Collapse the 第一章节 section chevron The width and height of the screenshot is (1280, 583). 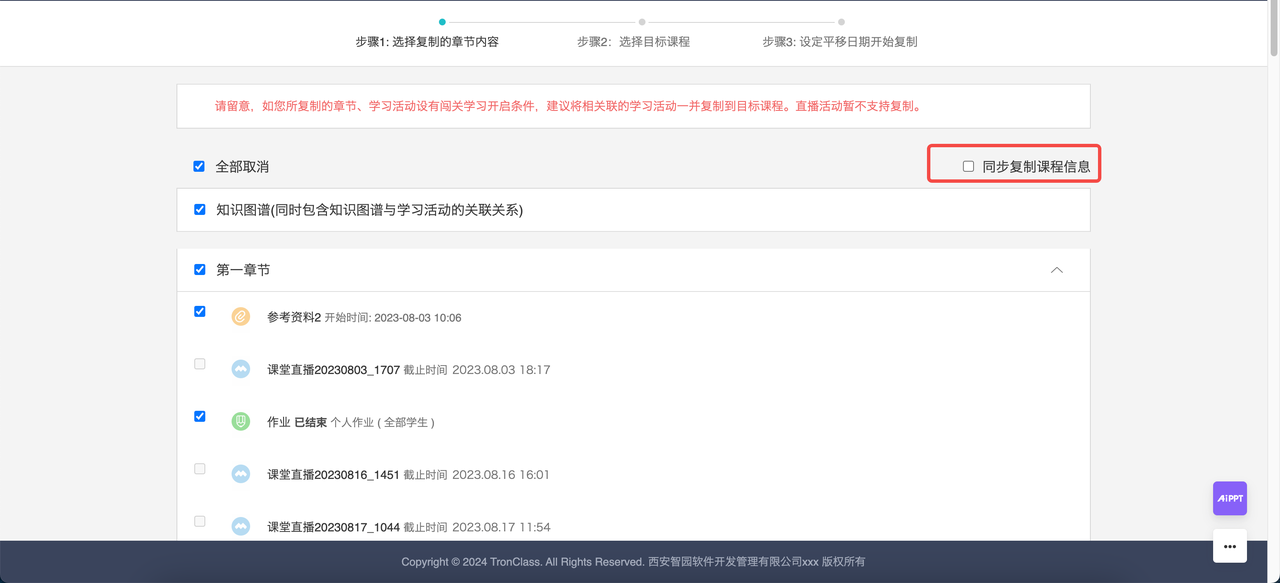pos(1056,270)
